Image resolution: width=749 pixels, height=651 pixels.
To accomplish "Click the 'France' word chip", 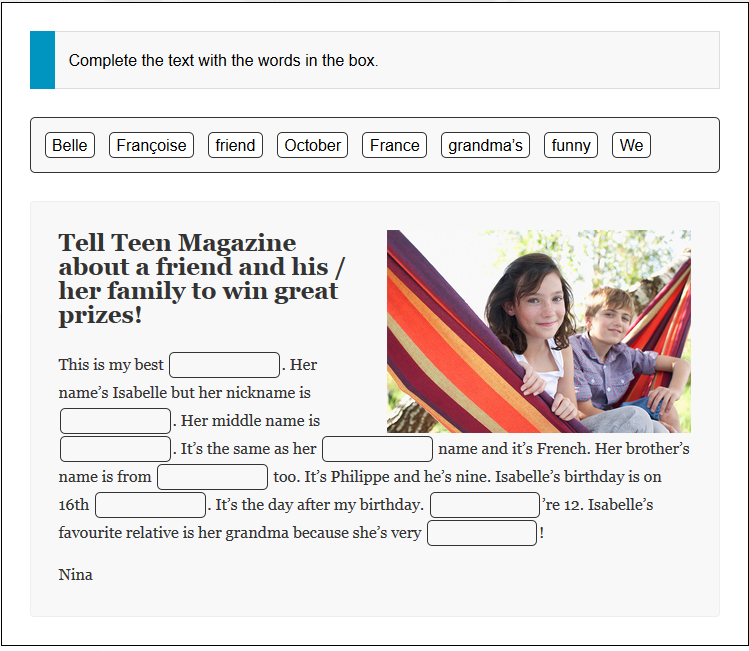I will 395,145.
